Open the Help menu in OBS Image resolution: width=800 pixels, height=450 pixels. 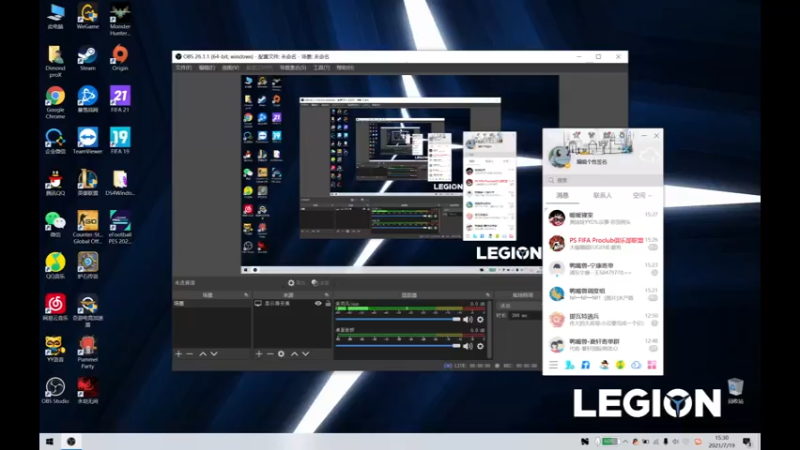point(345,68)
